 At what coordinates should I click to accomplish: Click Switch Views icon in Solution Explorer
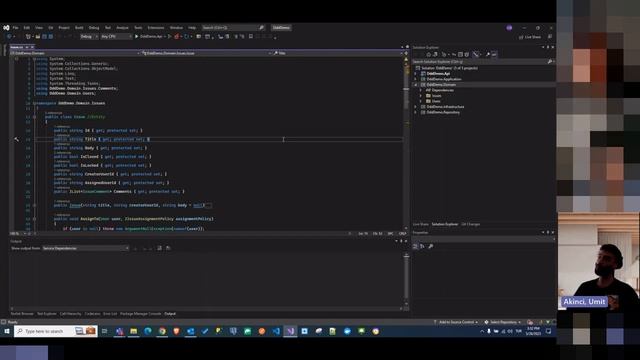coord(436,54)
